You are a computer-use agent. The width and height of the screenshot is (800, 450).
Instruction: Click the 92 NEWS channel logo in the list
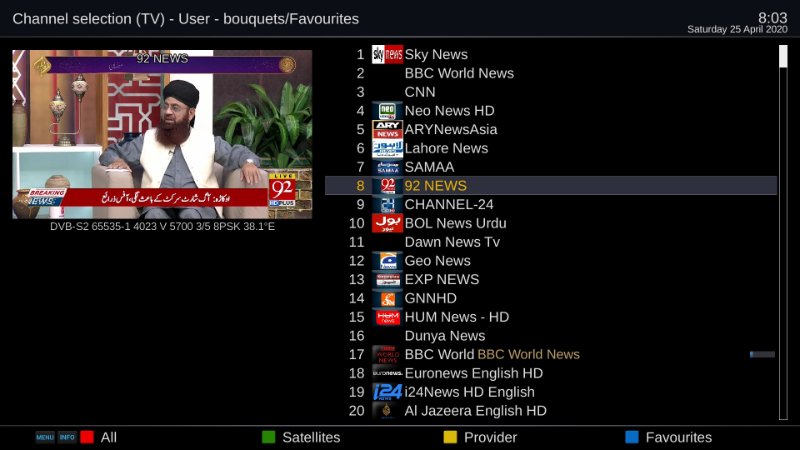387,186
